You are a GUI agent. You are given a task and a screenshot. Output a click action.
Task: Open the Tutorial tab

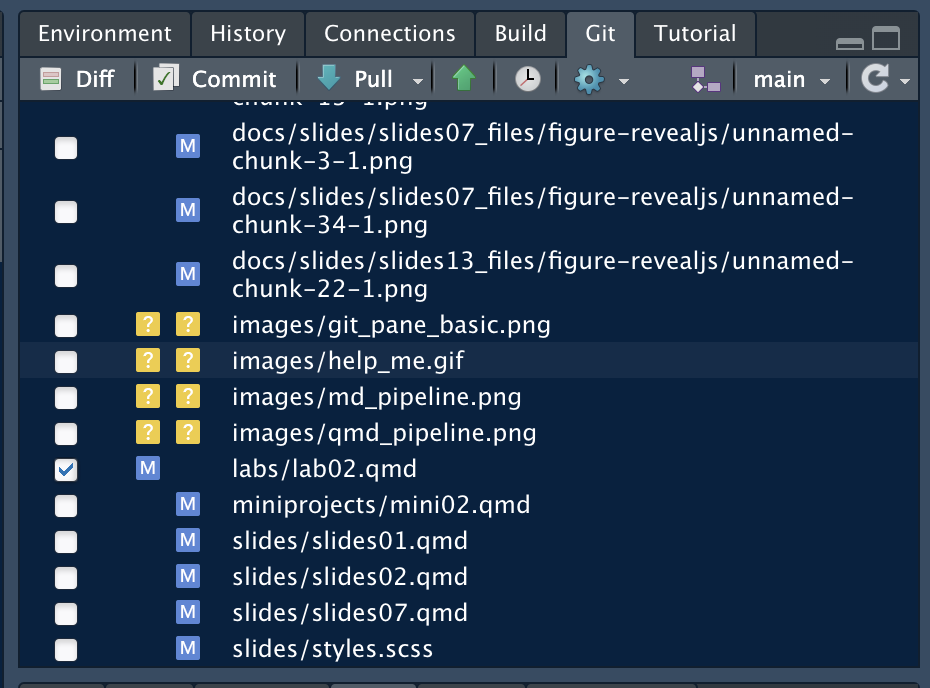[x=695, y=34]
